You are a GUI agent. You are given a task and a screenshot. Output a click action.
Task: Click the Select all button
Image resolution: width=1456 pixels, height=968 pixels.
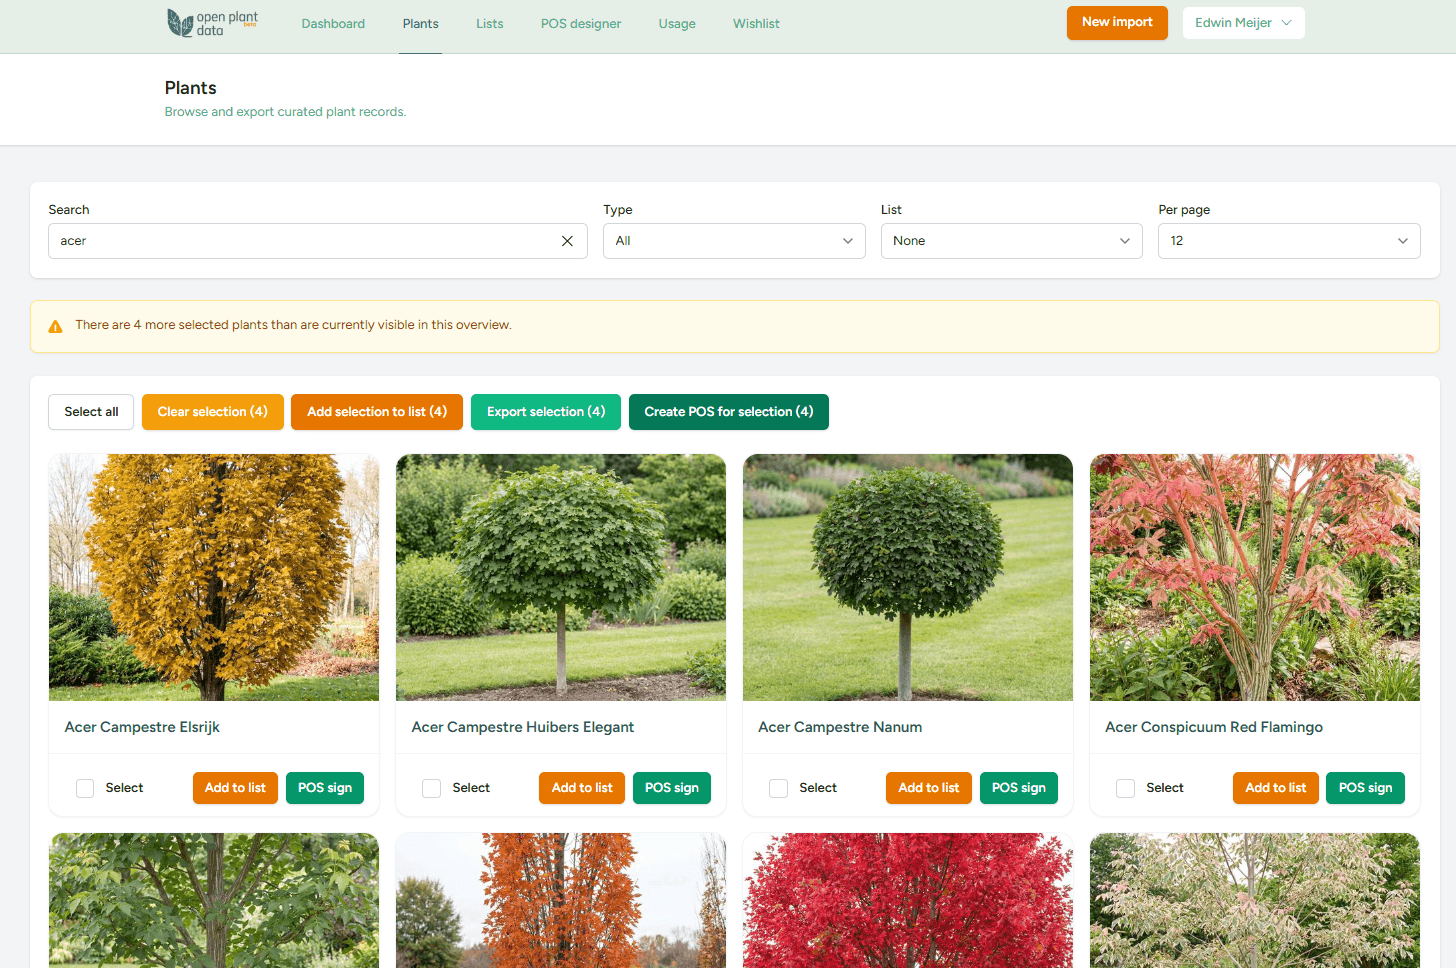[91, 412]
